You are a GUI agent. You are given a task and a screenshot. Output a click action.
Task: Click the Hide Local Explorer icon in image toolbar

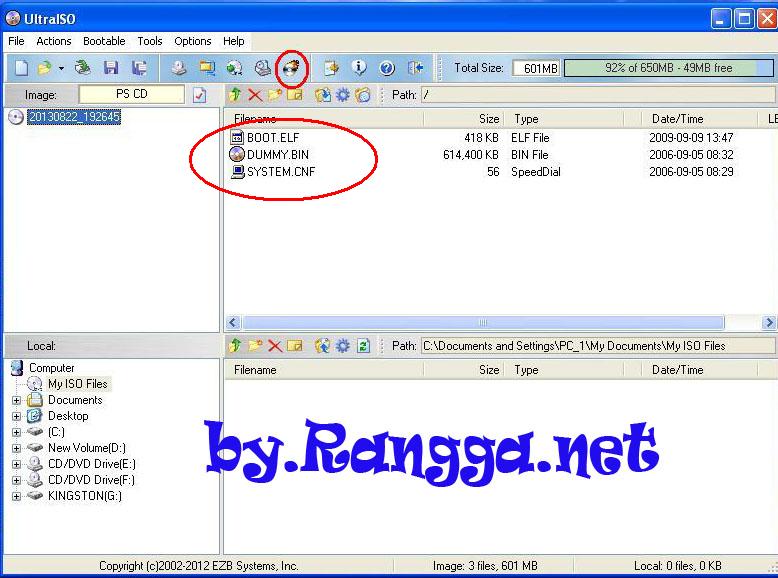[x=363, y=94]
